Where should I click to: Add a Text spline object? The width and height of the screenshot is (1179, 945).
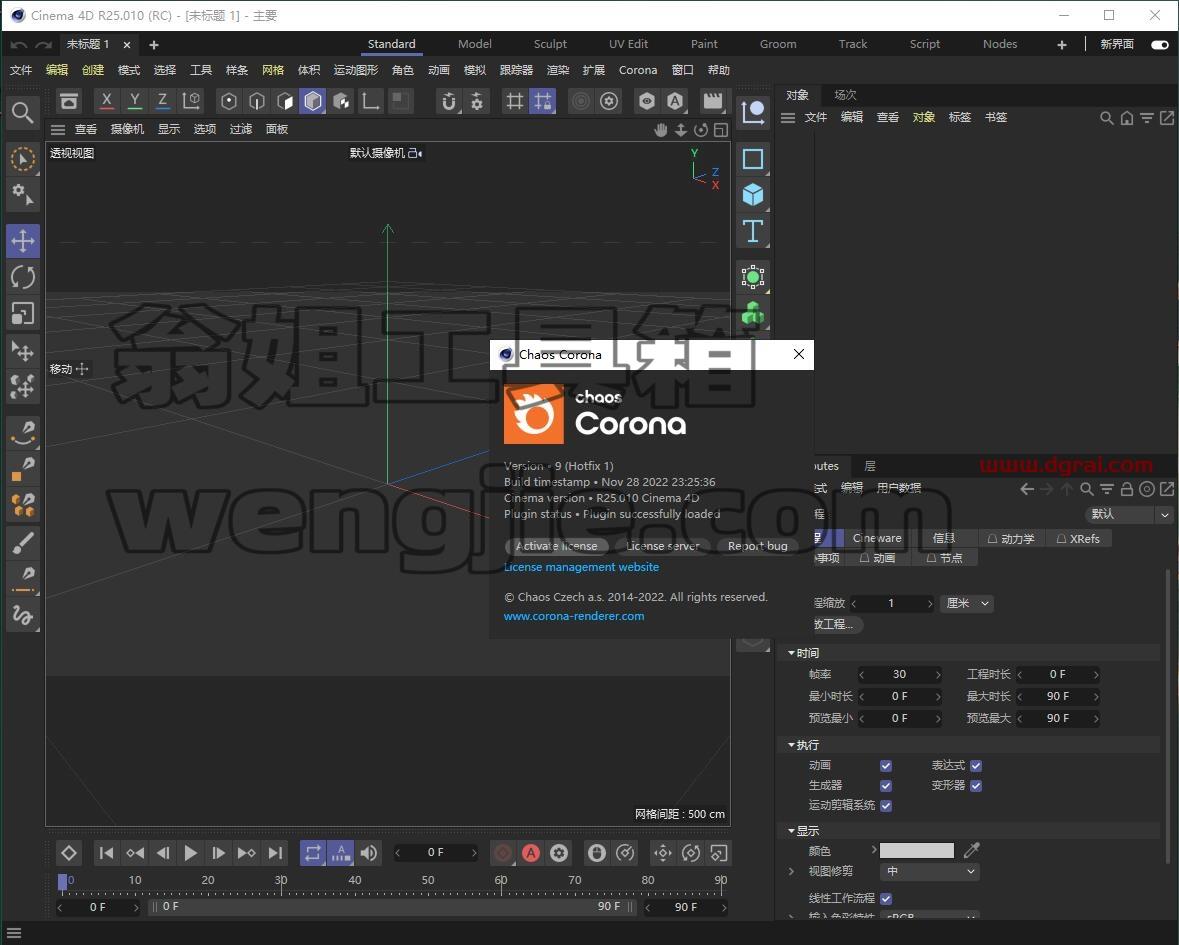coord(753,232)
